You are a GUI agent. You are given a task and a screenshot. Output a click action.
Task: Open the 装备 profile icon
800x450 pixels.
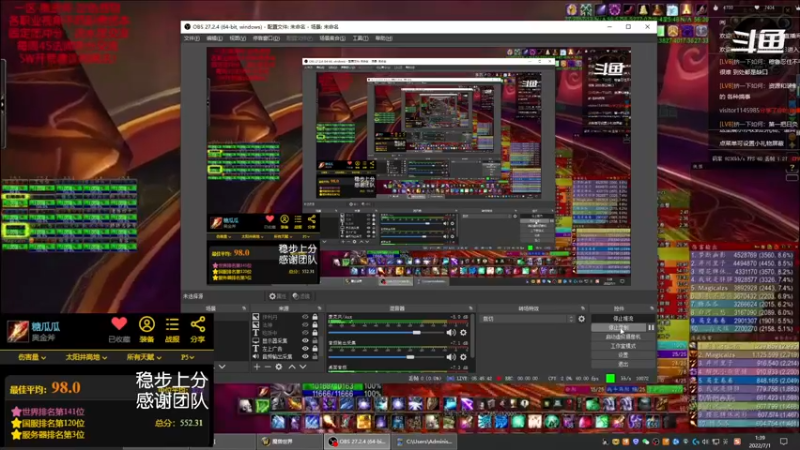(147, 324)
